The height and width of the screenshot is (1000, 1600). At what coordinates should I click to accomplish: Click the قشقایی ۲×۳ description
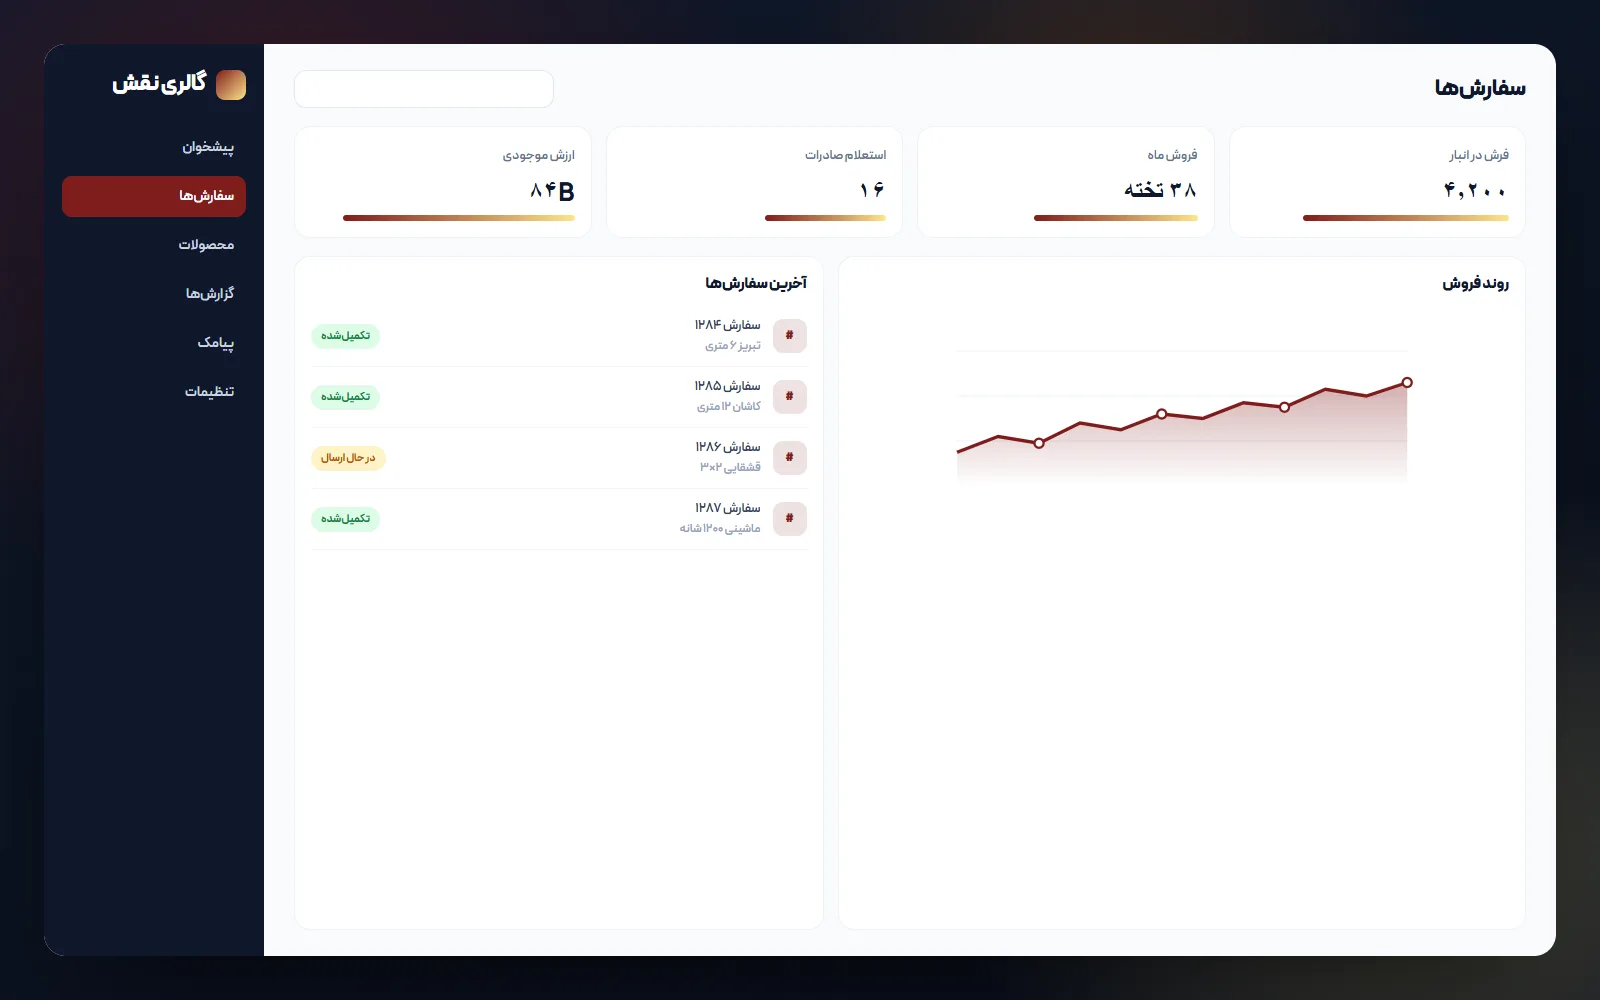click(x=730, y=468)
